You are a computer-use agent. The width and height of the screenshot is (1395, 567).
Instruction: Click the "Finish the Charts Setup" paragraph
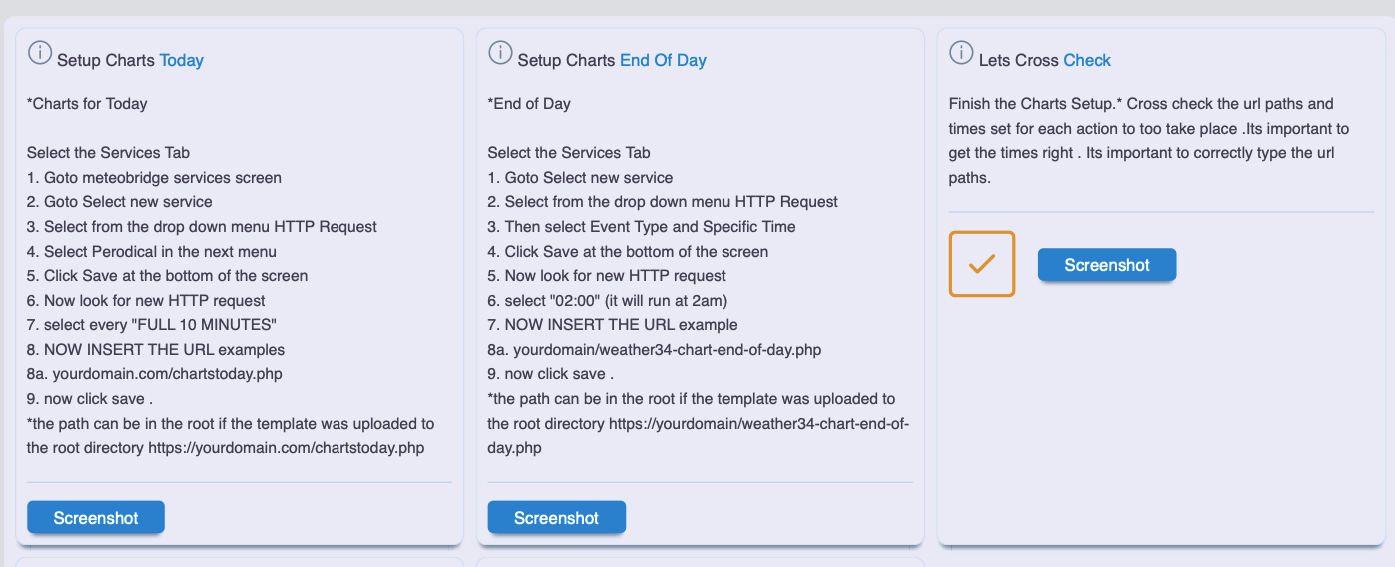1148,141
